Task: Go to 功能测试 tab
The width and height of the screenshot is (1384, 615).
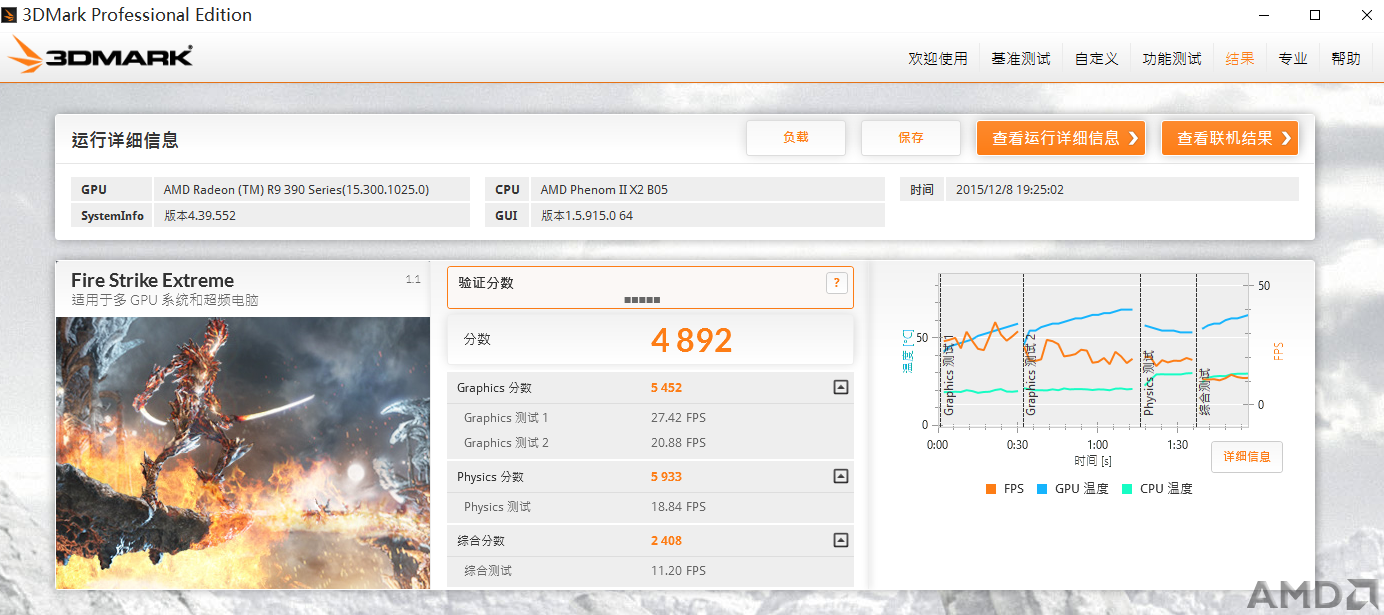Action: (1172, 59)
